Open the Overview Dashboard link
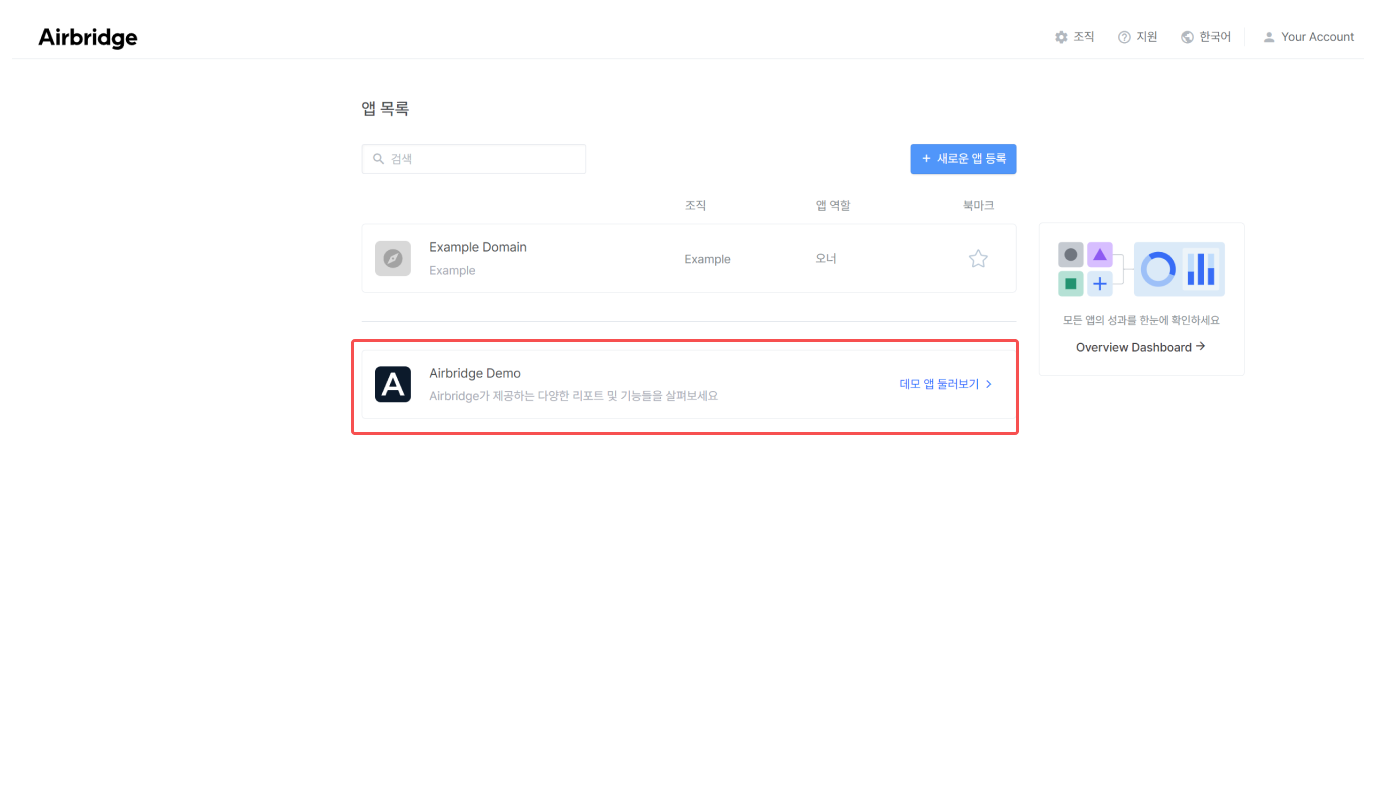The height and width of the screenshot is (800, 1400). [1141, 347]
